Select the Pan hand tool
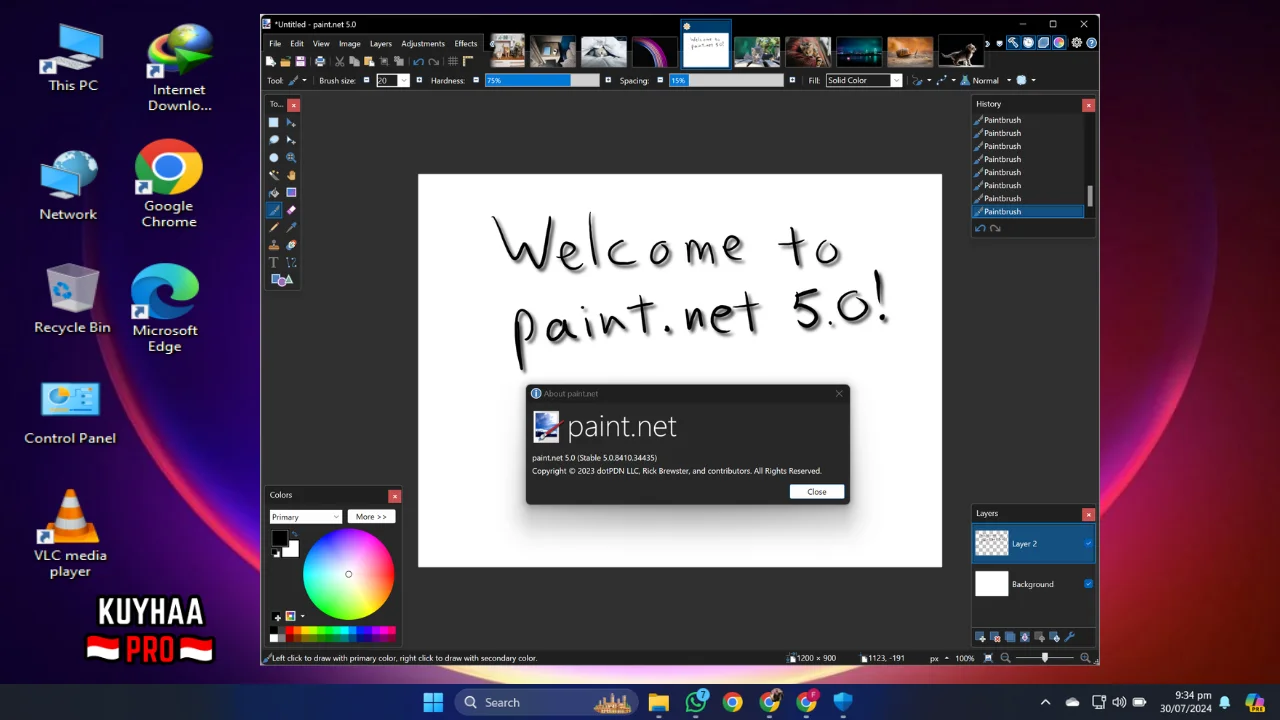Viewport: 1280px width, 720px height. 291,175
